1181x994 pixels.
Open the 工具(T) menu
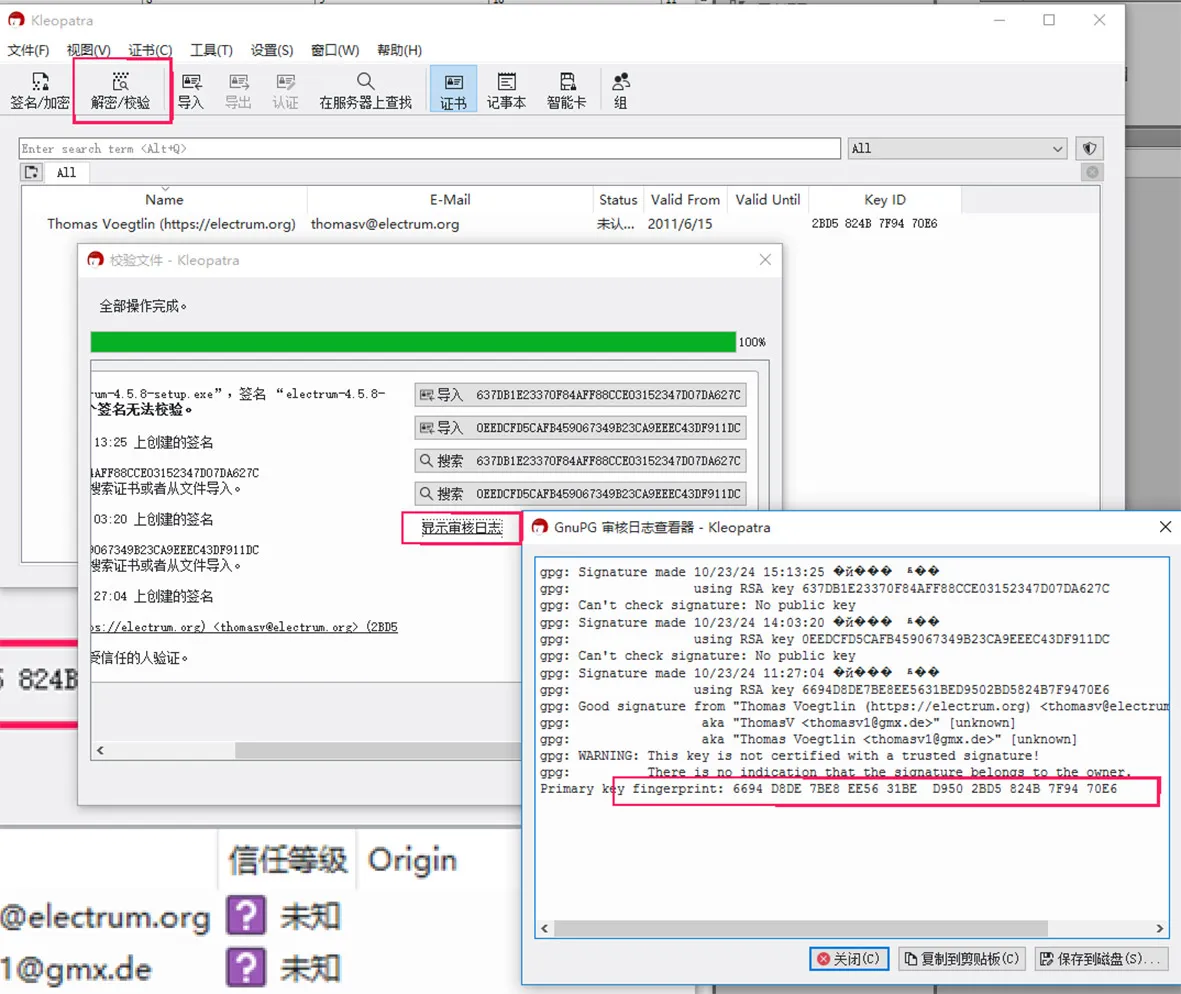click(211, 50)
